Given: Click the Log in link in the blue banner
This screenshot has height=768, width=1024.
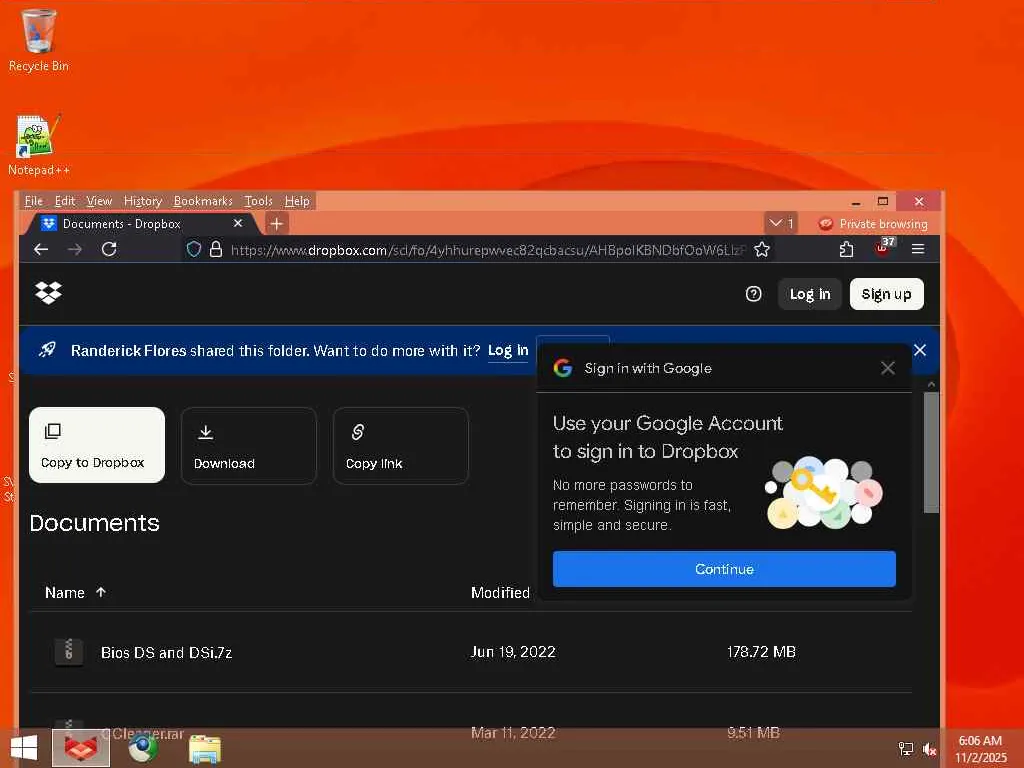Looking at the screenshot, I should coord(508,351).
